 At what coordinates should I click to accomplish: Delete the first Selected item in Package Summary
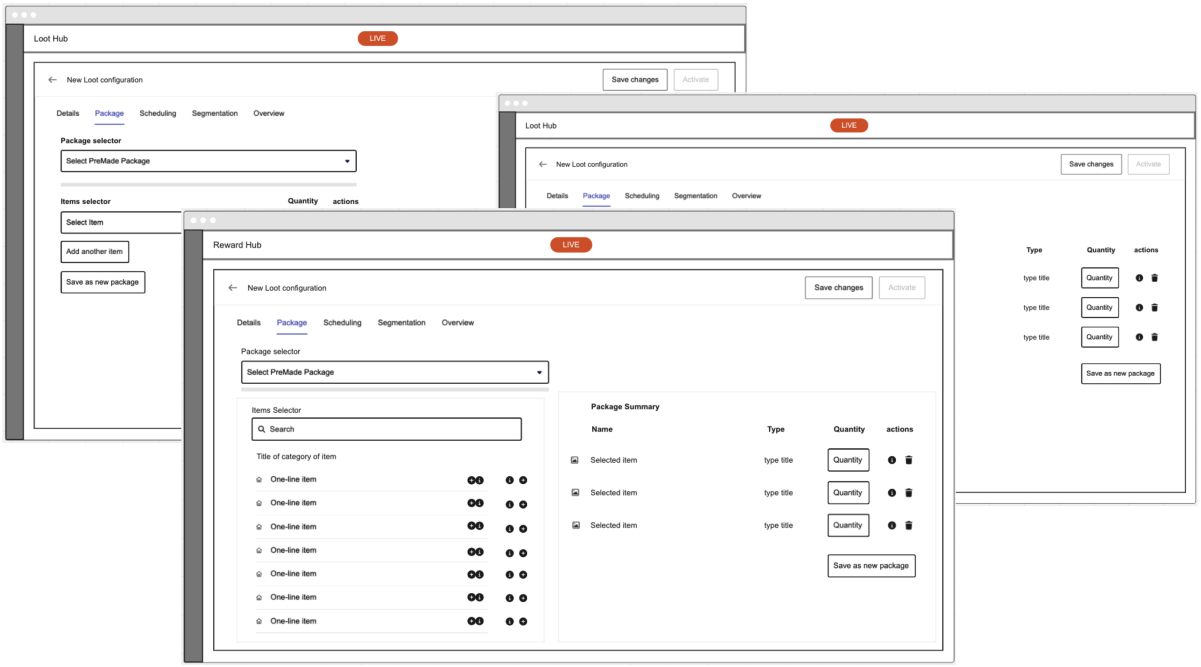click(908, 460)
